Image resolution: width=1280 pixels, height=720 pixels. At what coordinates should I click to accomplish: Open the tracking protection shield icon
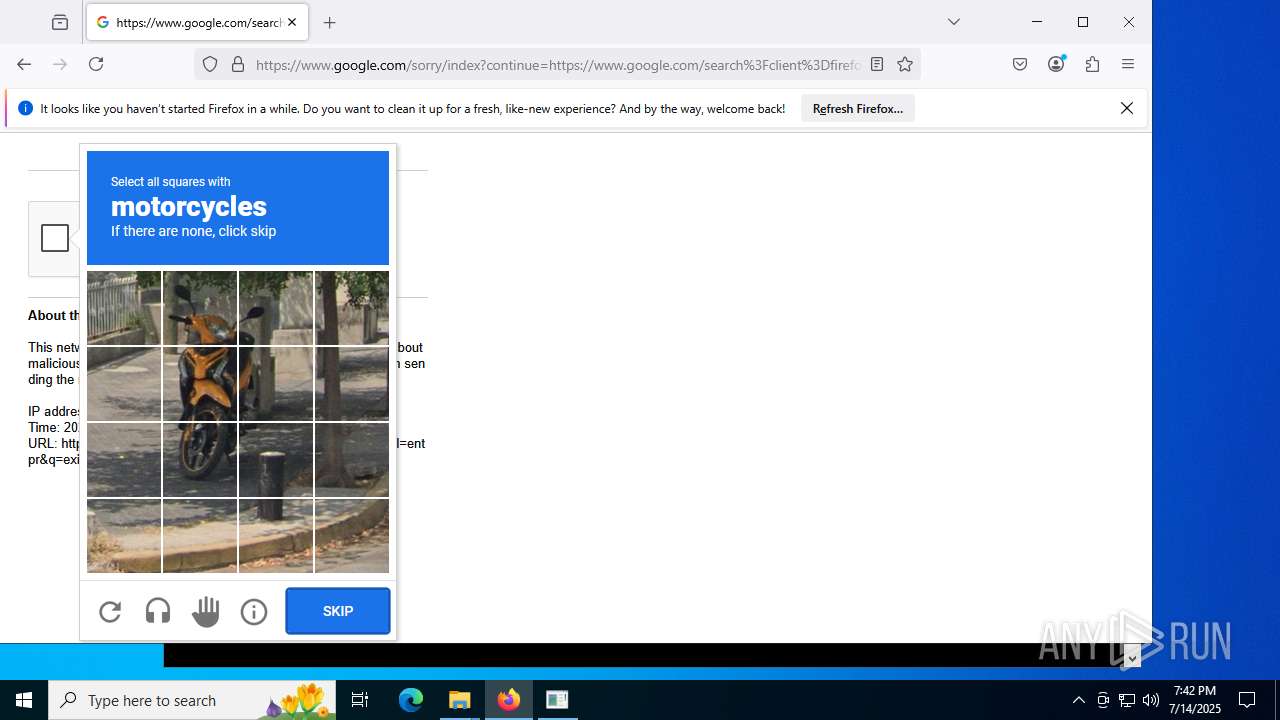click(210, 64)
